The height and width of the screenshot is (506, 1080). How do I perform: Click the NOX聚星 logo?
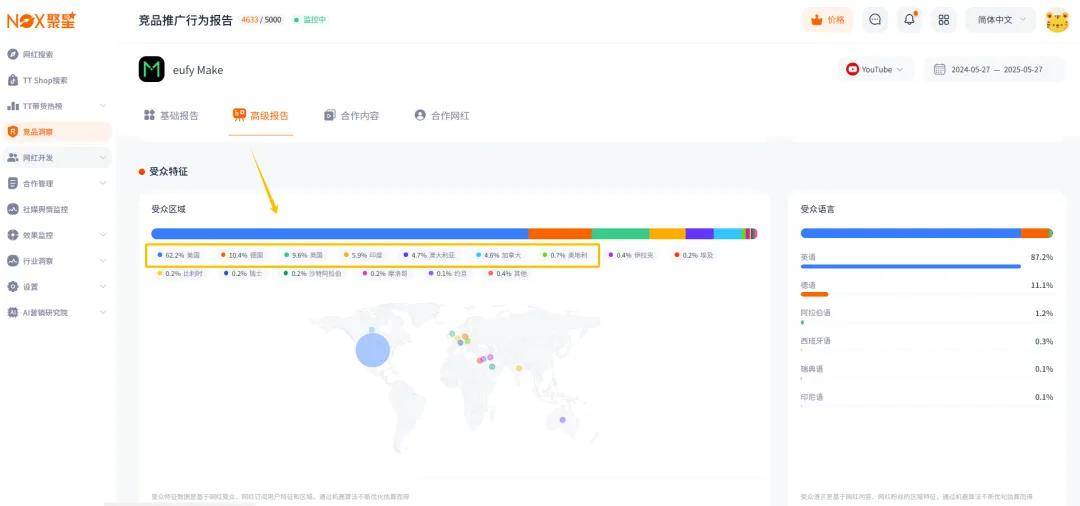[41, 20]
